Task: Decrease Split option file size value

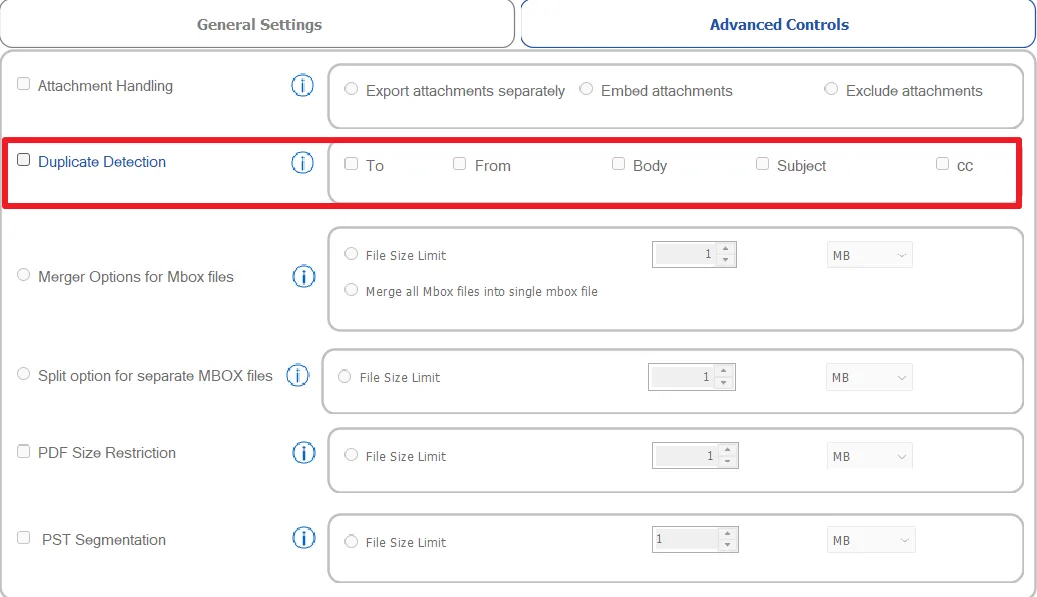Action: pyautogui.click(x=724, y=383)
